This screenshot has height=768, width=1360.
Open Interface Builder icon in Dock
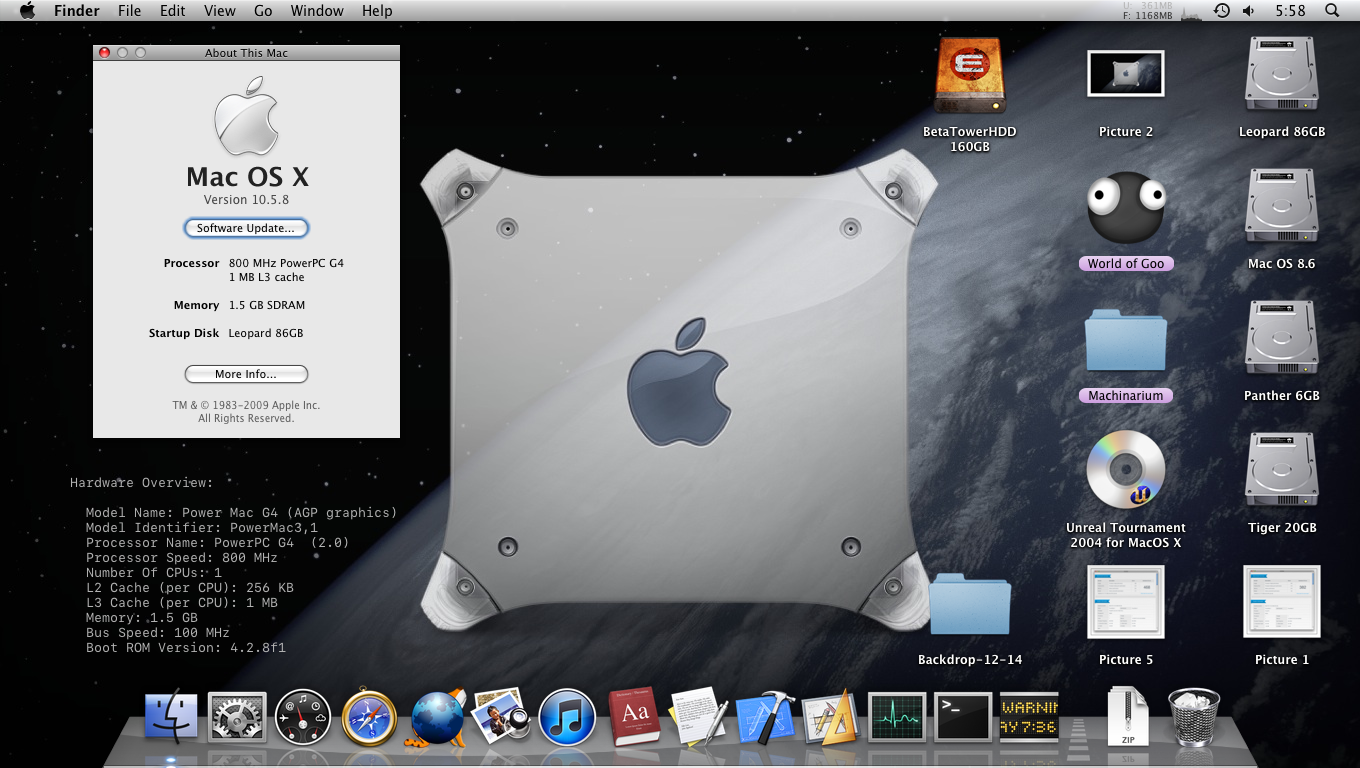[x=831, y=716]
